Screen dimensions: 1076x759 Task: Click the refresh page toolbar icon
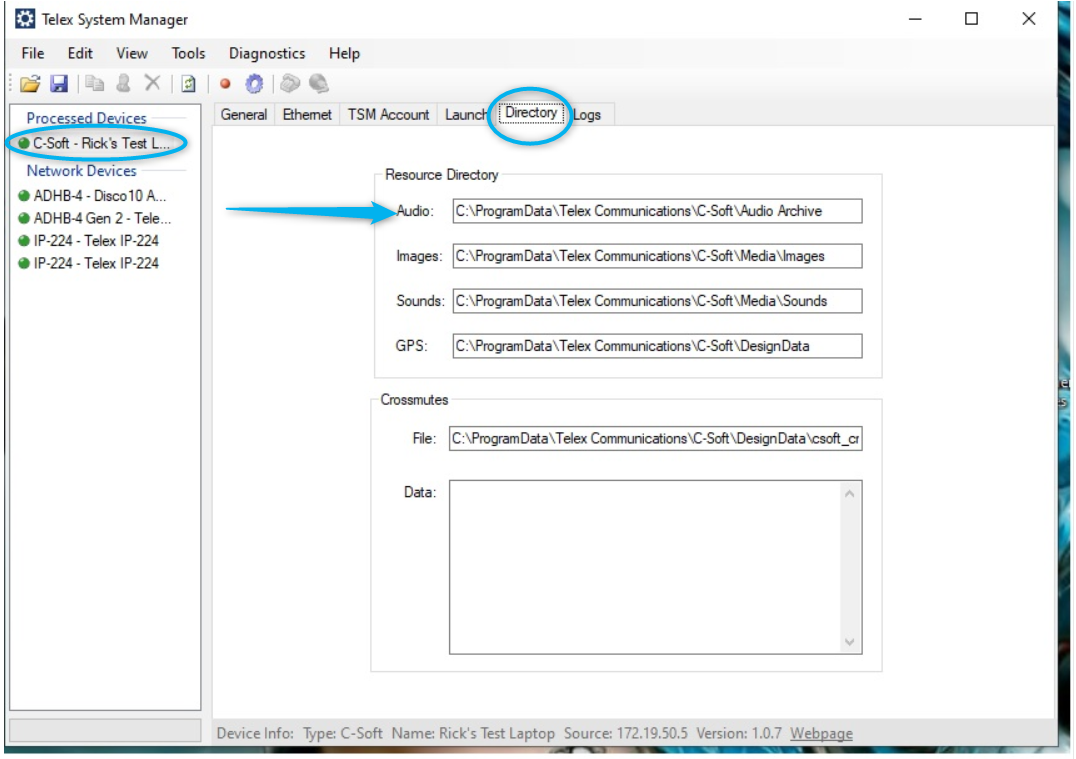(188, 84)
